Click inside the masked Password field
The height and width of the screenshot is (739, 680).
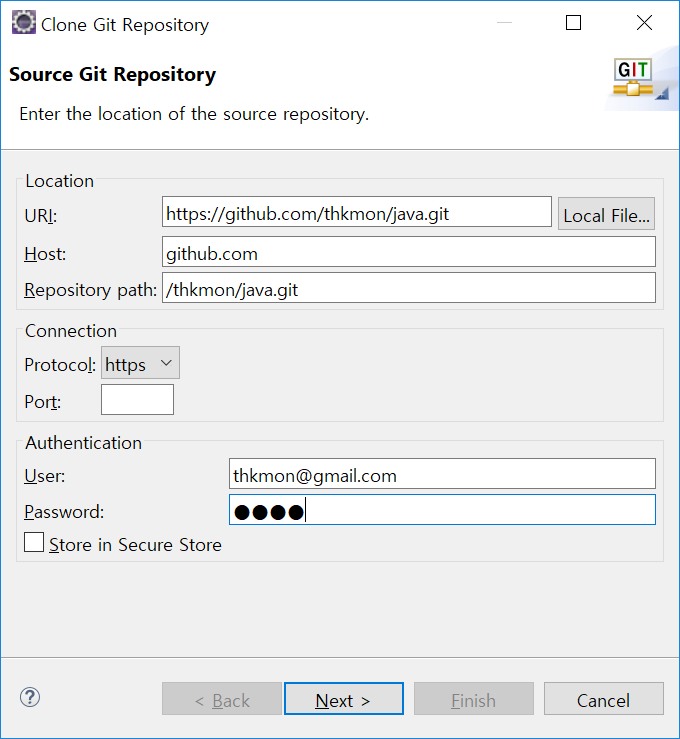coord(441,511)
